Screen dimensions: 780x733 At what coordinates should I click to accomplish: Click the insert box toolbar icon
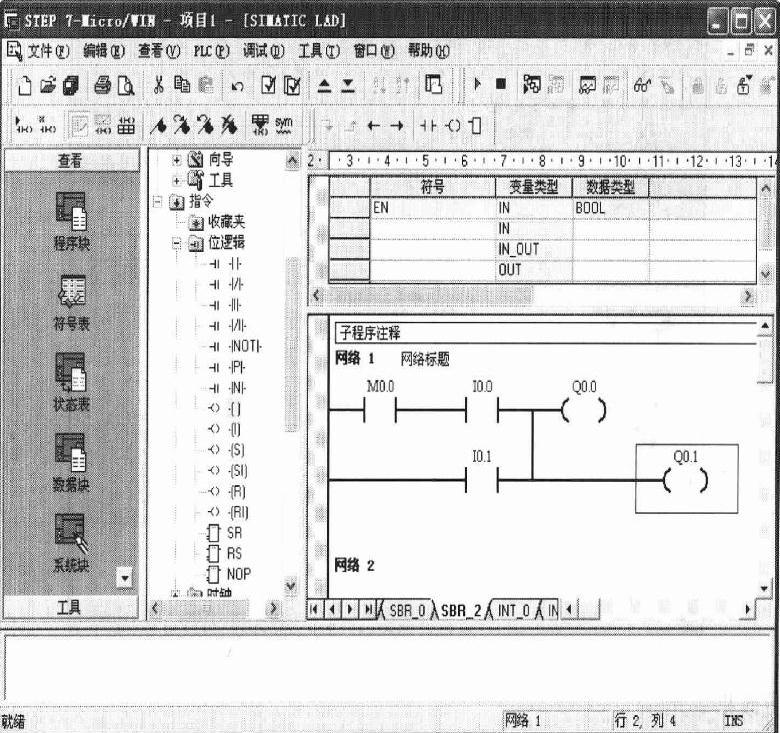475,126
